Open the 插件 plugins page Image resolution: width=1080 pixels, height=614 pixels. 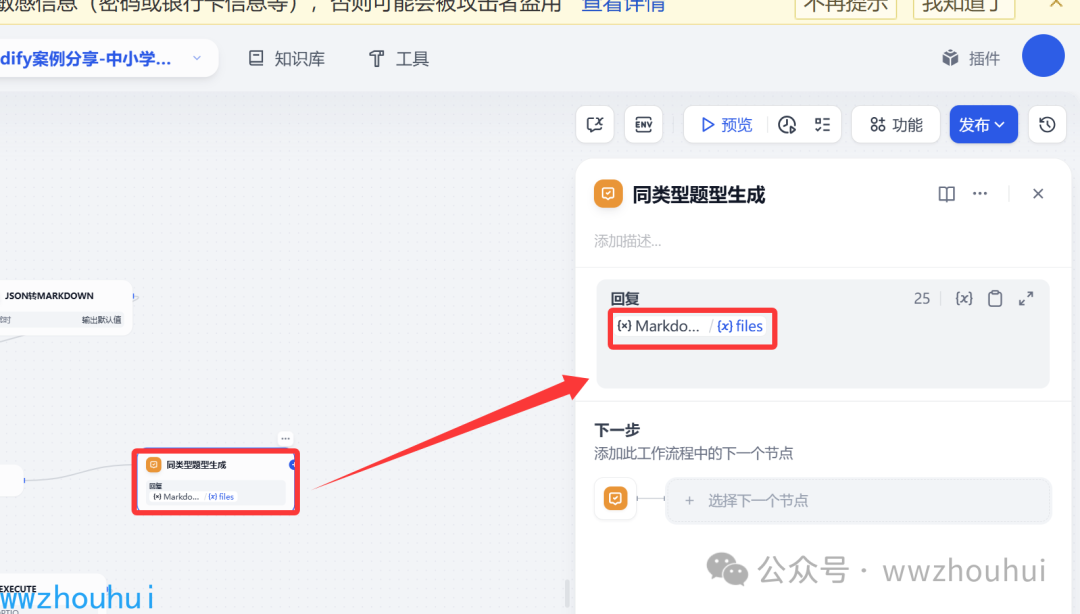[971, 59]
